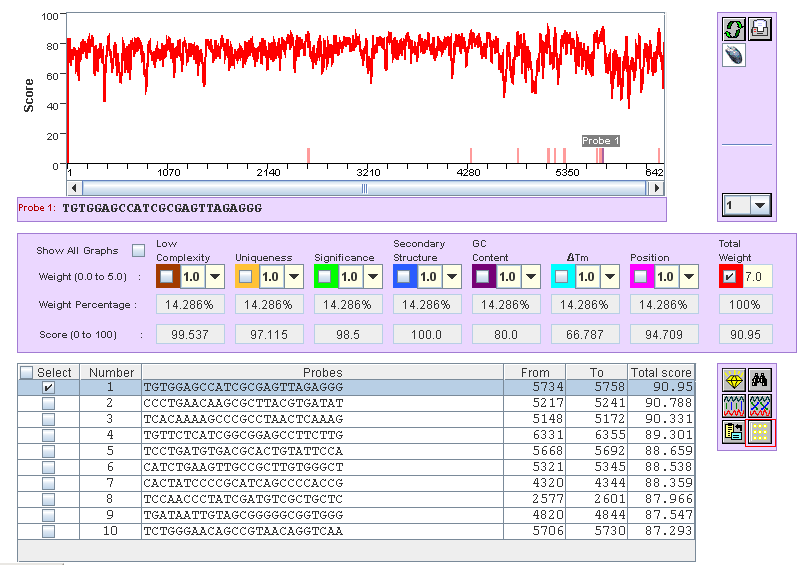This screenshot has width=810, height=571.
Task: Click the Total score column header
Action: click(661, 372)
